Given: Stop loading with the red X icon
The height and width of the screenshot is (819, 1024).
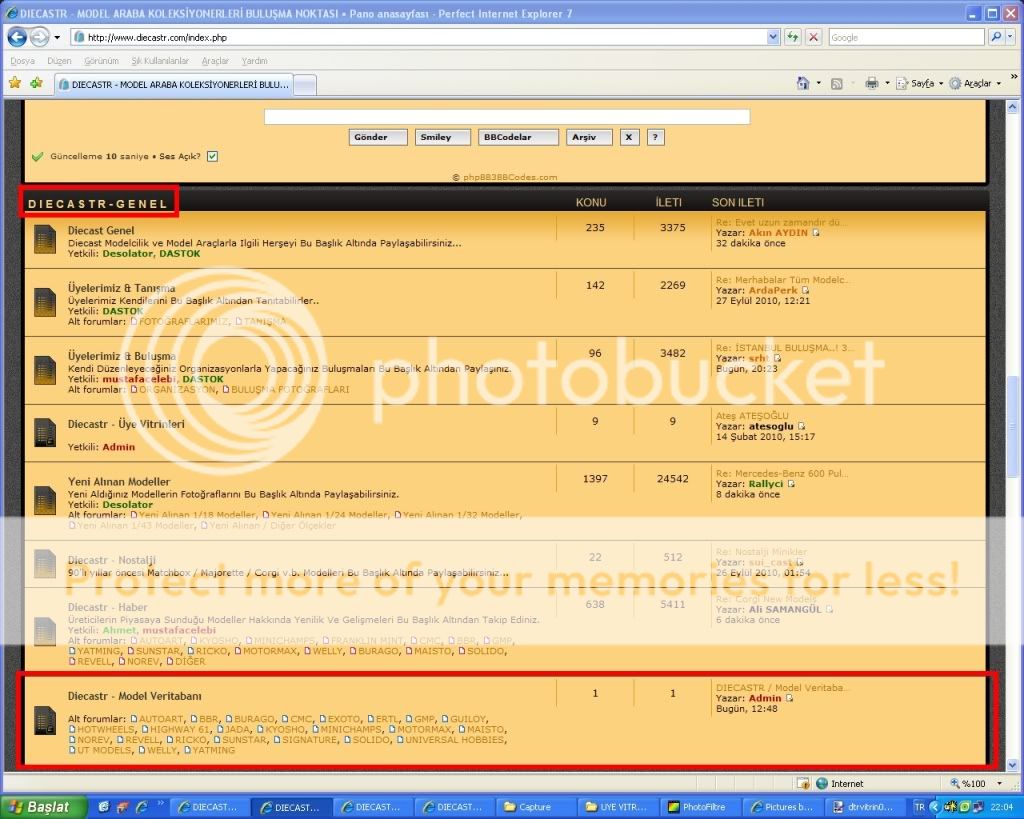Looking at the screenshot, I should 813,37.
